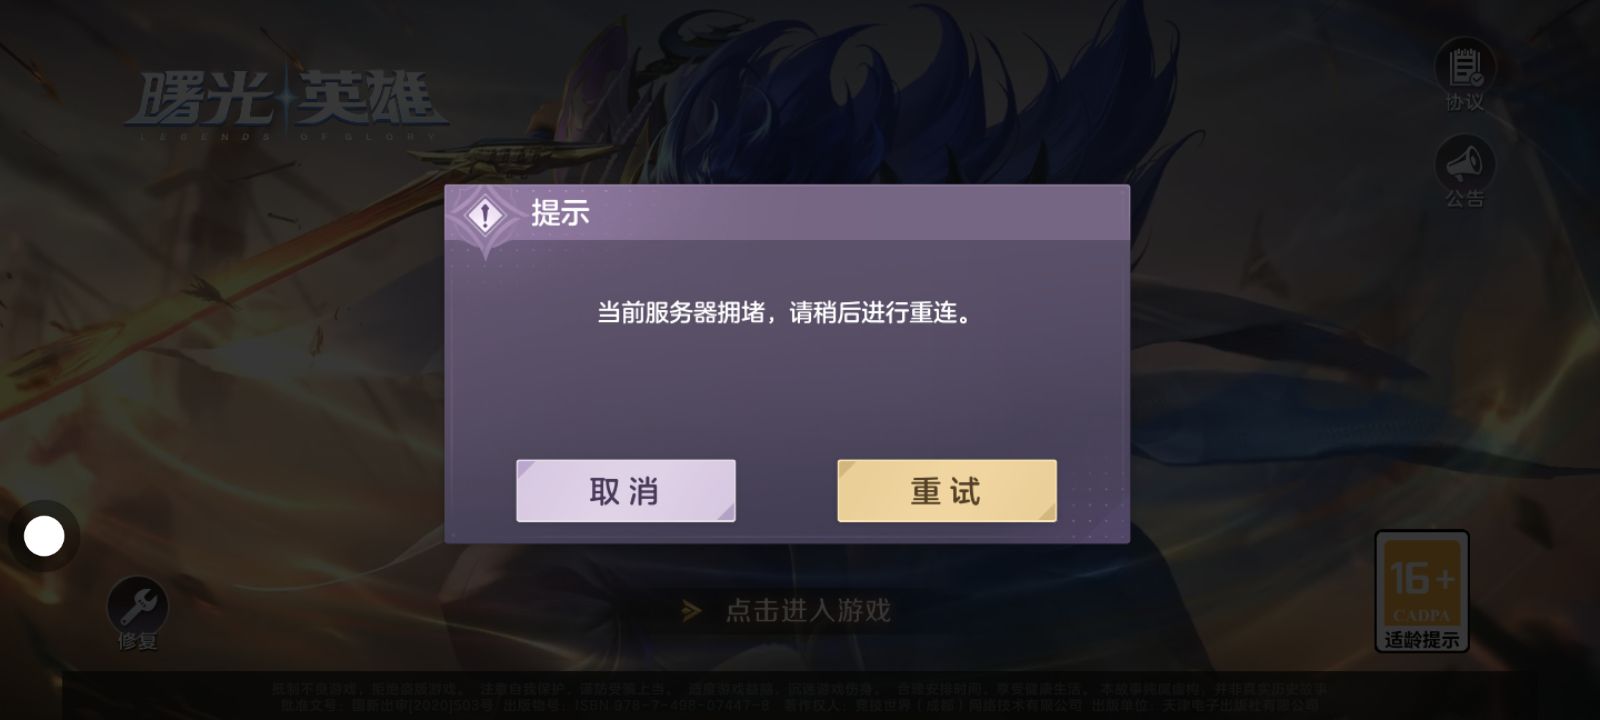Click the server congestion message text
Image resolution: width=1600 pixels, height=720 pixels.
pos(786,313)
